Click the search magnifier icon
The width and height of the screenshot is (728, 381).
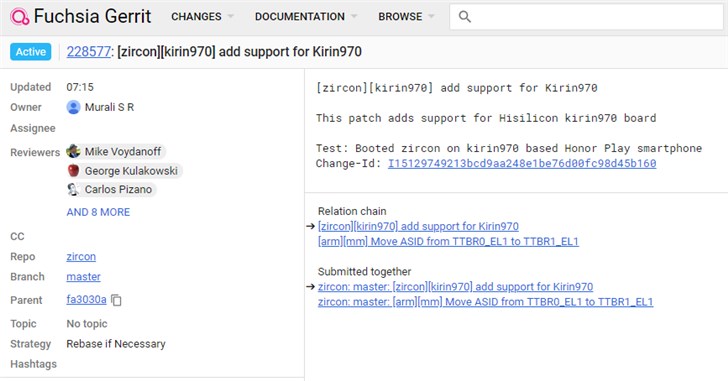pos(464,17)
